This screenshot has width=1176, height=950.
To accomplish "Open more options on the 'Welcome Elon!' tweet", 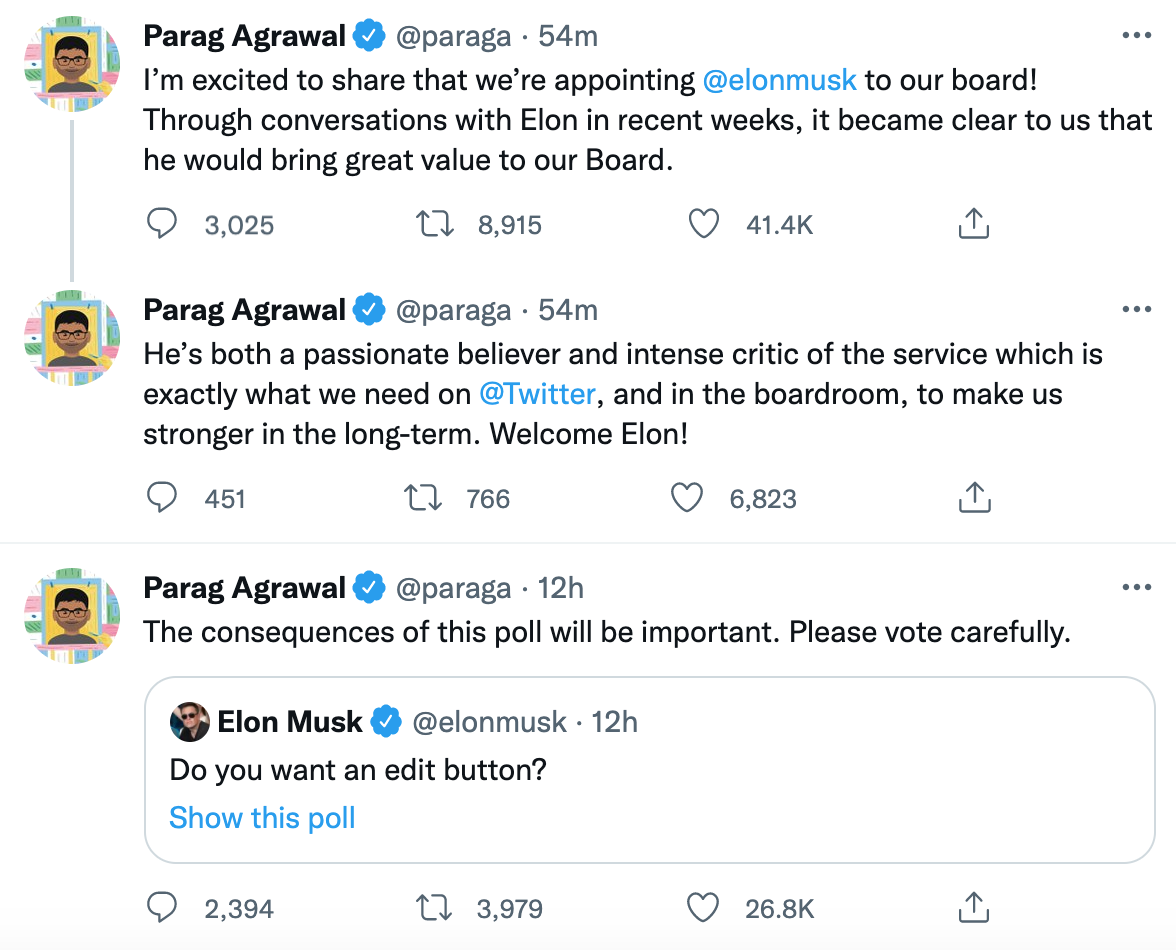I will [x=1137, y=309].
